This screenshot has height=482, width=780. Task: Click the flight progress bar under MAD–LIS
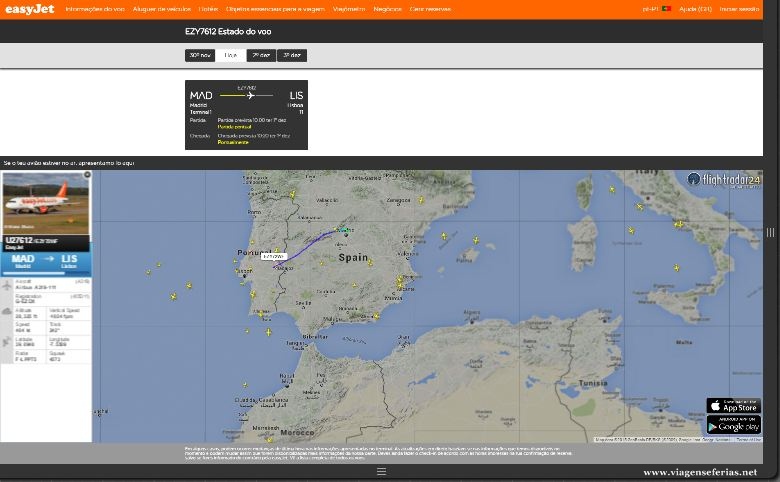[46, 273]
